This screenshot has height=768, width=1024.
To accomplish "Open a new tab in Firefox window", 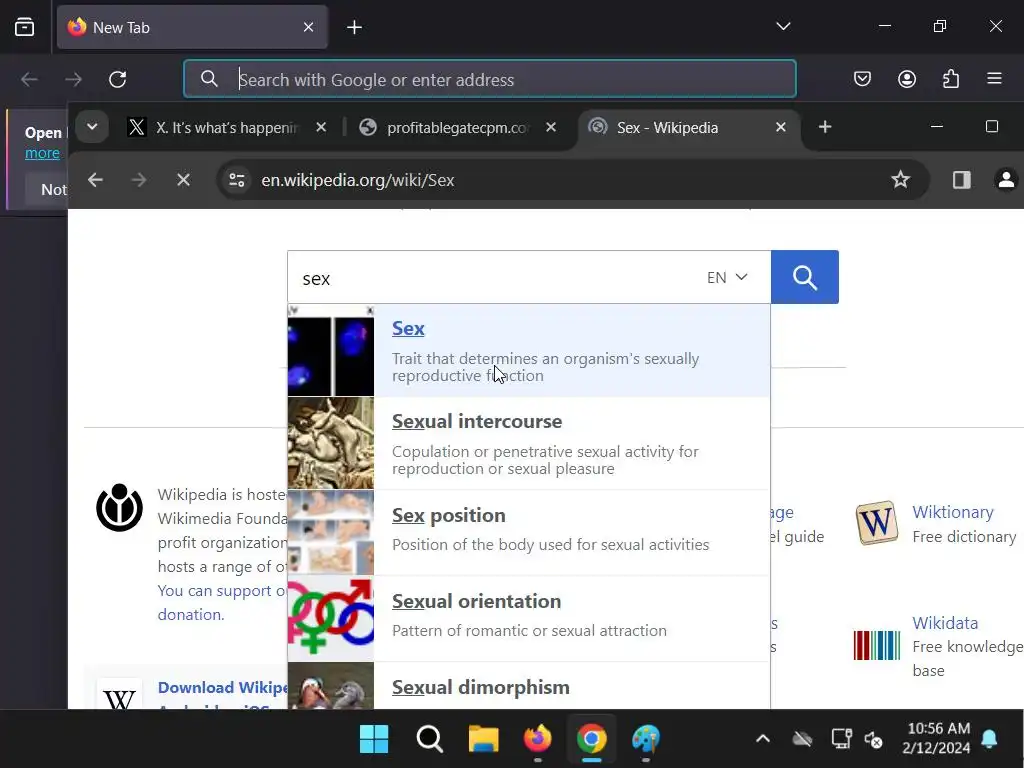I will tap(354, 27).
